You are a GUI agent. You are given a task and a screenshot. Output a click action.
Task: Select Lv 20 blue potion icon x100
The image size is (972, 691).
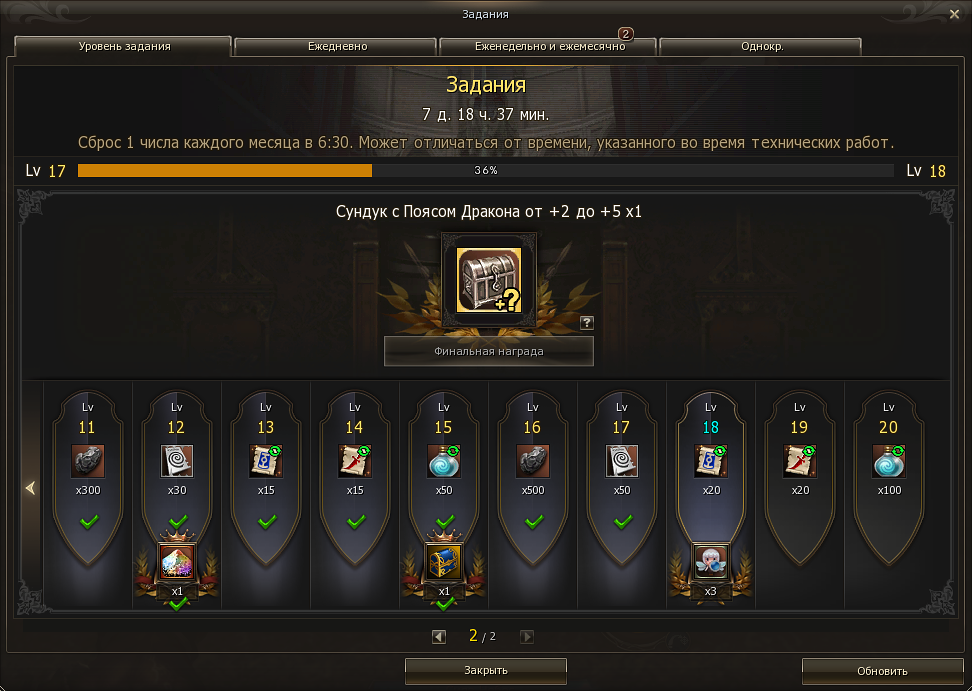[x=889, y=461]
